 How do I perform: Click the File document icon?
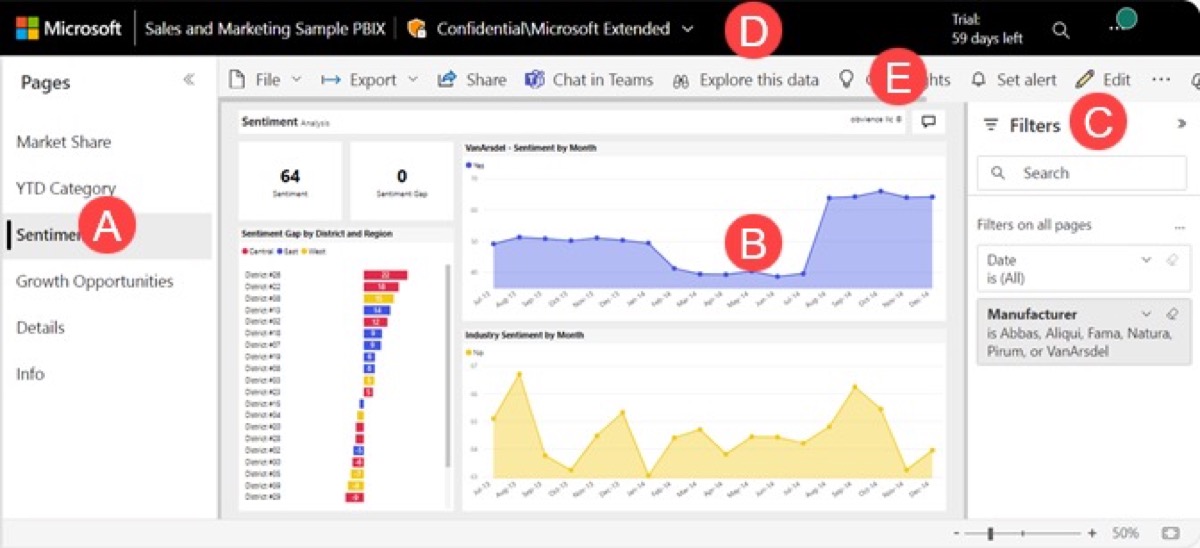tap(237, 80)
